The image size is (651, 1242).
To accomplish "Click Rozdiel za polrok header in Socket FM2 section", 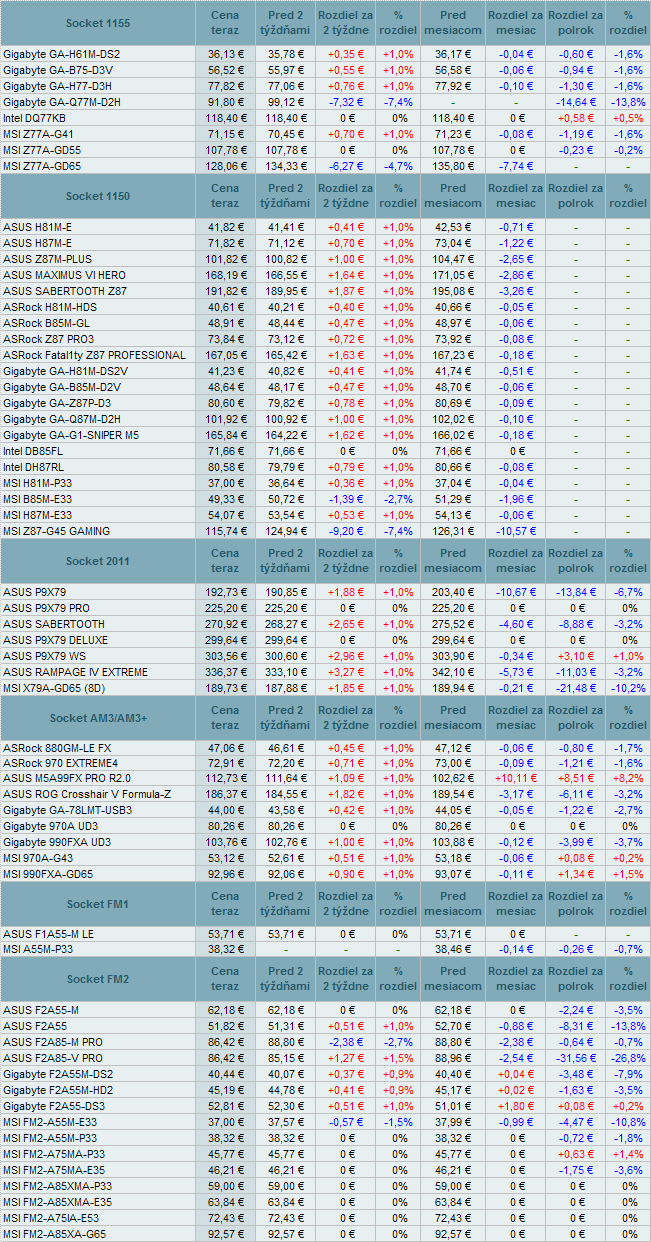I will pos(576,978).
